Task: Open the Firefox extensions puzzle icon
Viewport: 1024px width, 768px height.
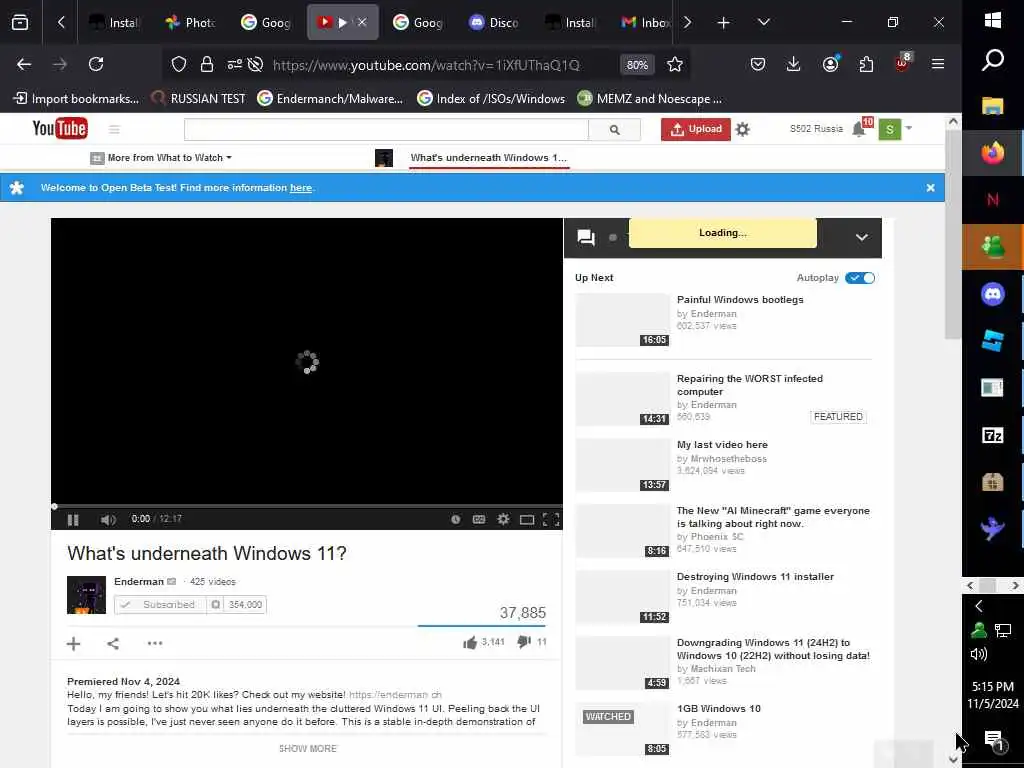Action: click(x=866, y=64)
